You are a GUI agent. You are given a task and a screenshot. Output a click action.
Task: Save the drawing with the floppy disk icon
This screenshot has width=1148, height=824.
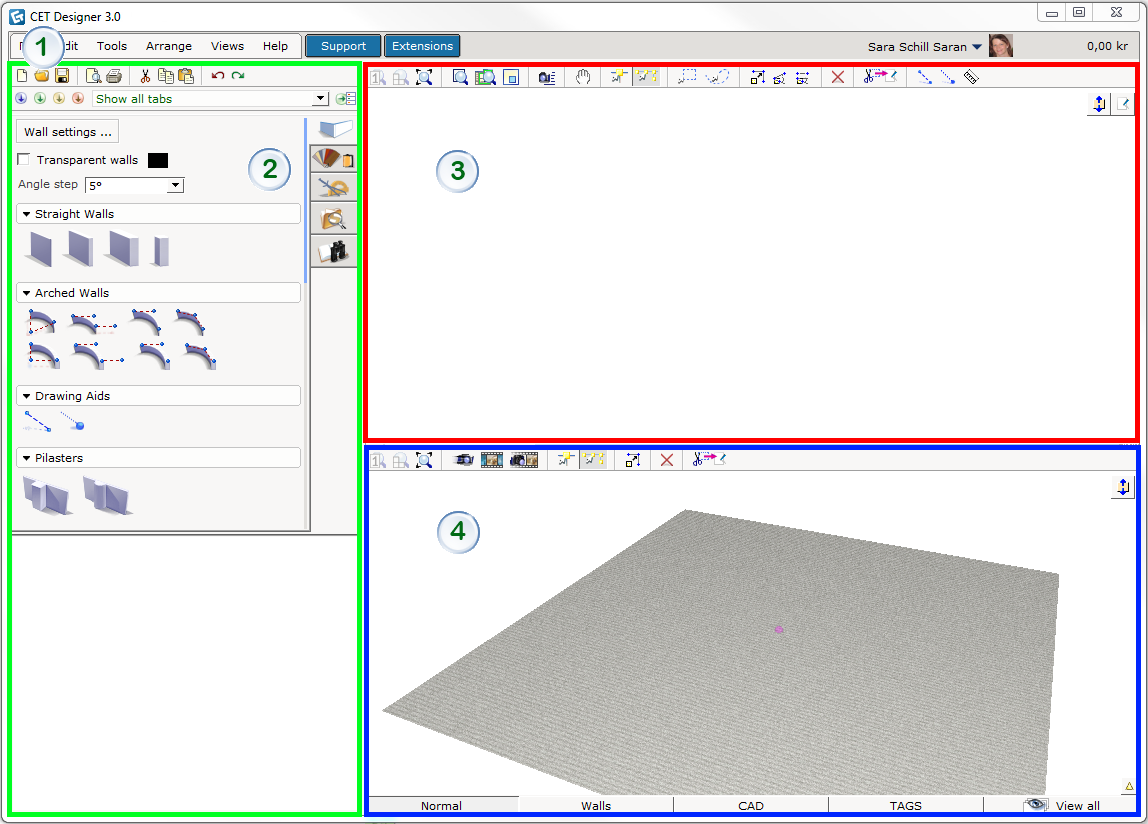pyautogui.click(x=62, y=75)
